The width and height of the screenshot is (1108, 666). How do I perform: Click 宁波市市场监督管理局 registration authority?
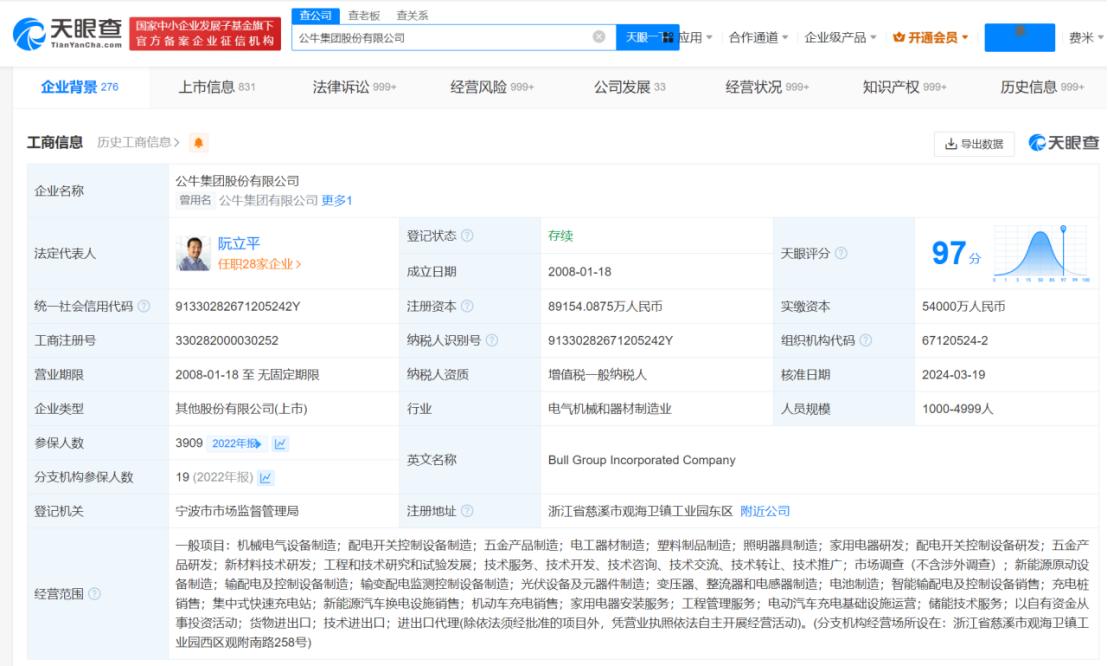tap(237, 510)
